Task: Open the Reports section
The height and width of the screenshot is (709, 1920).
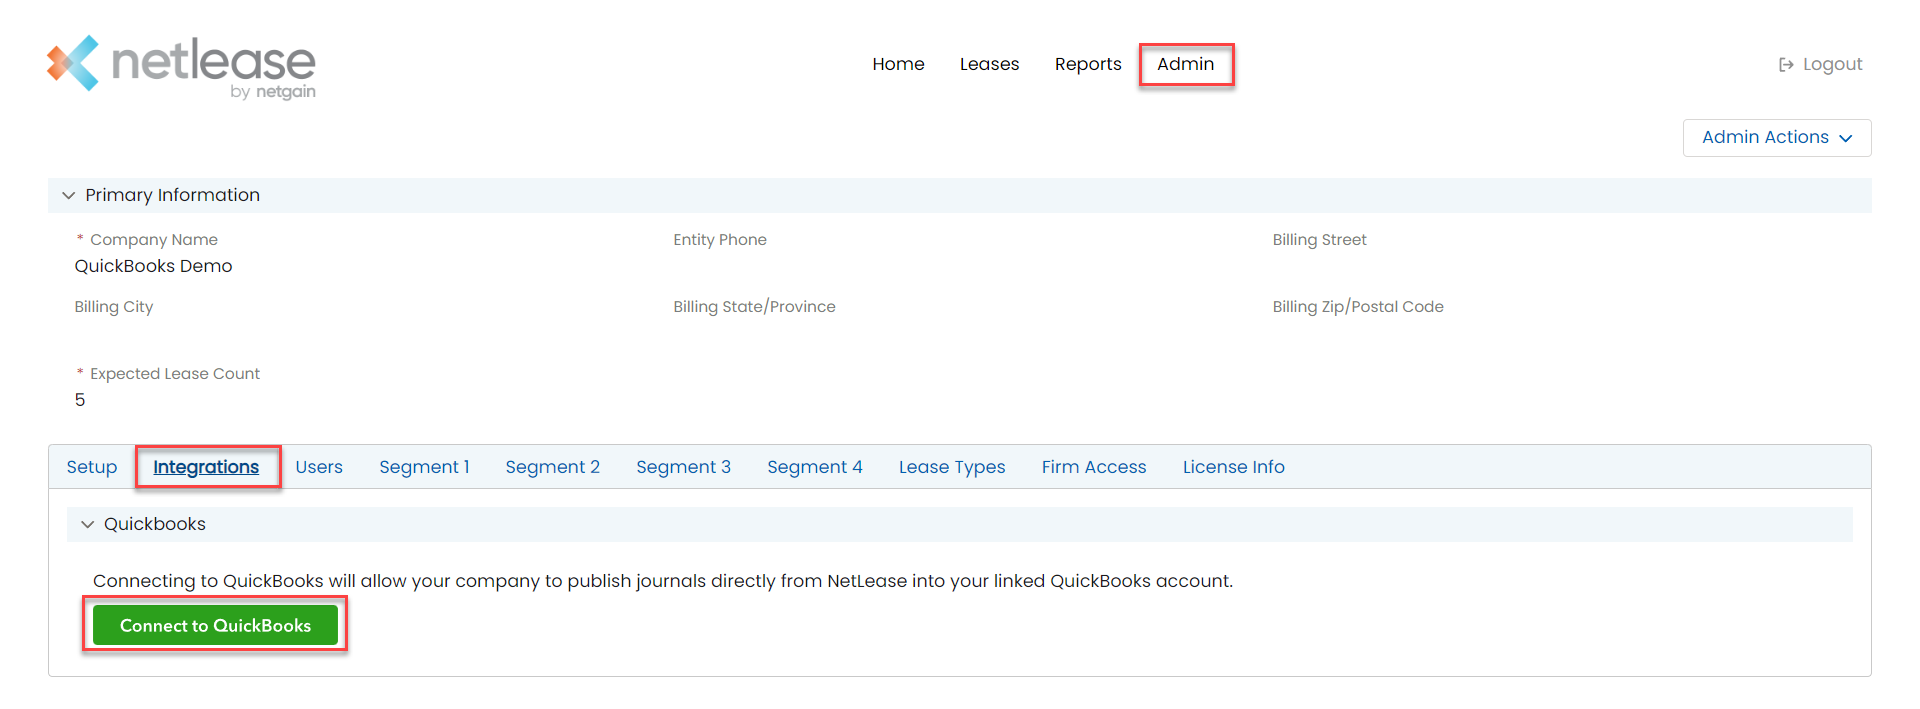Action: coord(1088,64)
